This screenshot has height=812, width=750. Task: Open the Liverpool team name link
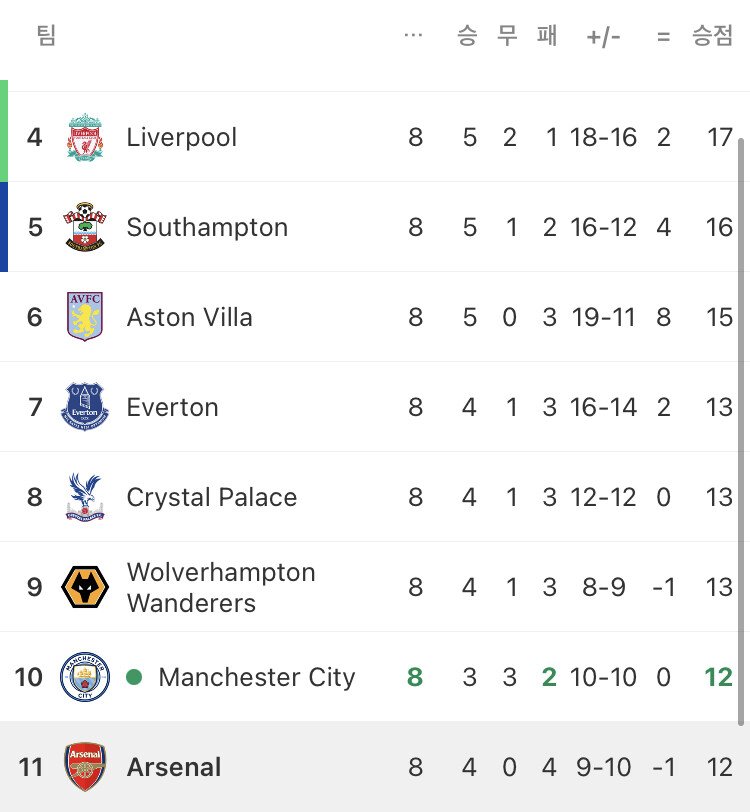182,137
